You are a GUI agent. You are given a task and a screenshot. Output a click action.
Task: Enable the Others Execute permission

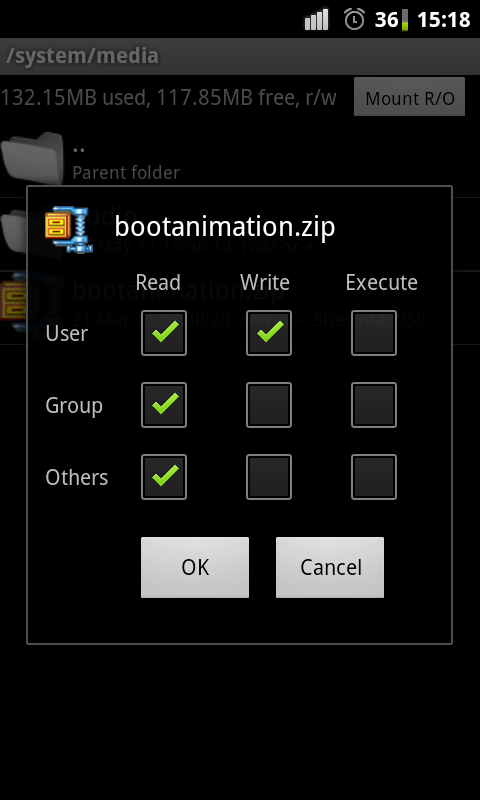coord(374,477)
